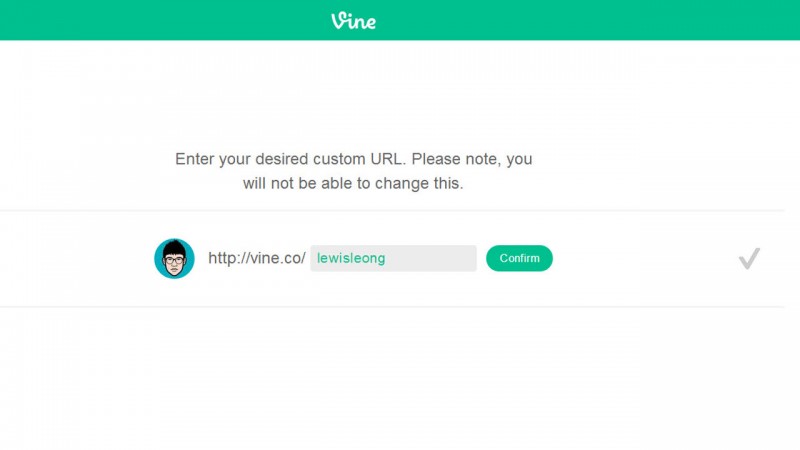800x450 pixels.
Task: Click the cartoon avatar profile picture
Action: tap(174, 258)
